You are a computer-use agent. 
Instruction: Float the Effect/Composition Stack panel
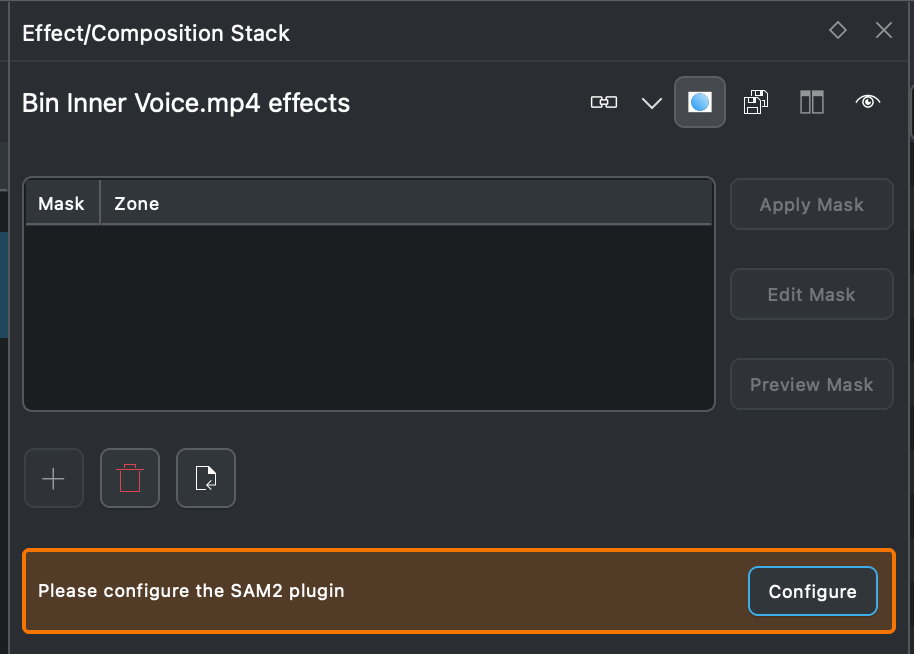click(838, 31)
